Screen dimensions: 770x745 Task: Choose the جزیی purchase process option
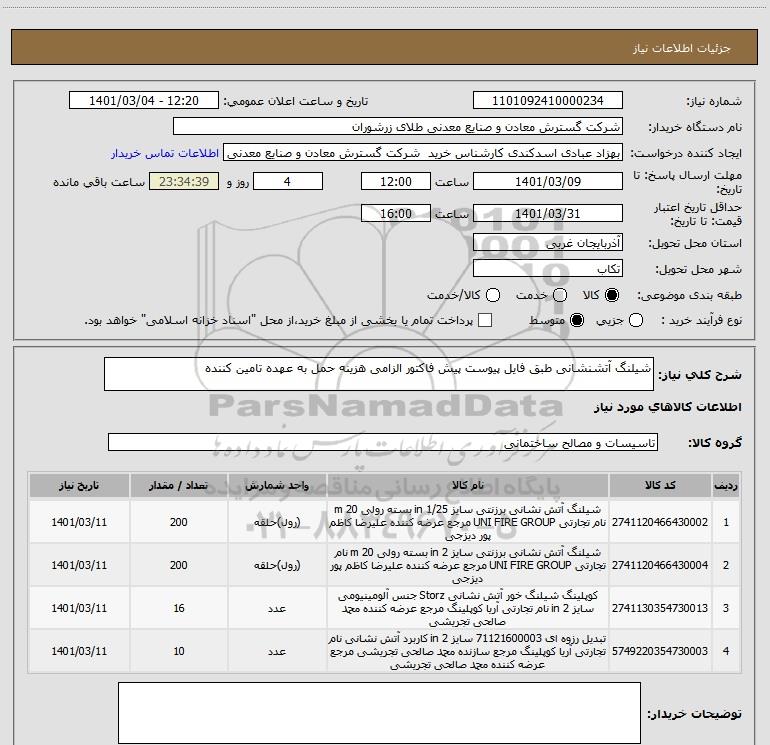[635, 321]
